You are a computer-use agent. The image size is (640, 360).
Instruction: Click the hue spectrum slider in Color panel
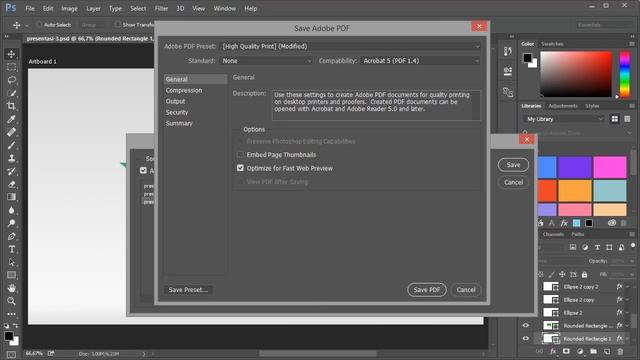(x=625, y=74)
